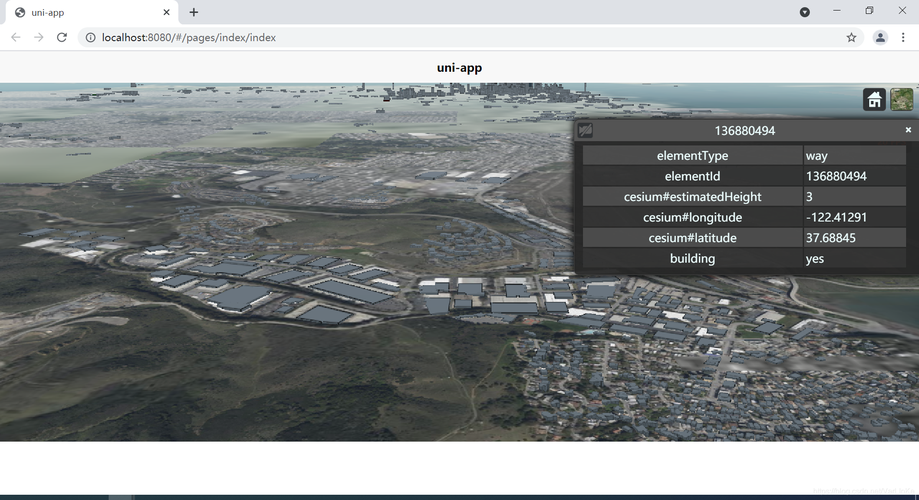The image size is (919, 500).
Task: Go back to the previous page
Action: point(16,38)
